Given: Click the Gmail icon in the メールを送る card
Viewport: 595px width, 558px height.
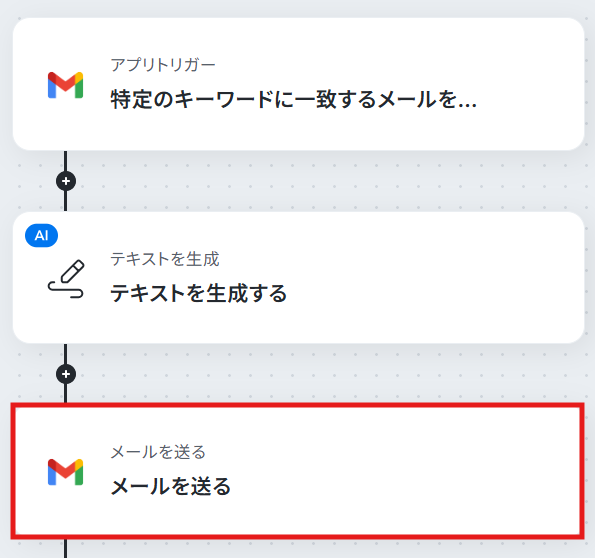Looking at the screenshot, I should [65, 472].
